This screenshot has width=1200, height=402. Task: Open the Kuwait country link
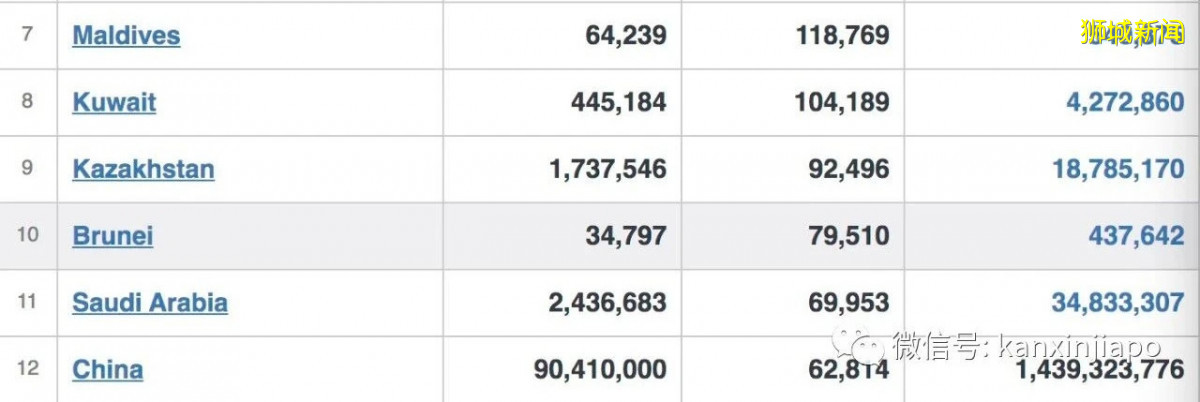click(x=114, y=102)
